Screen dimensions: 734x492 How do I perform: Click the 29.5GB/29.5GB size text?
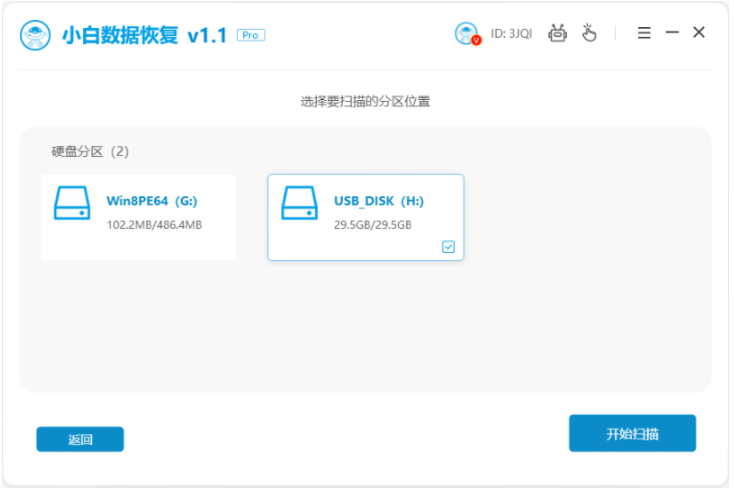coord(373,225)
